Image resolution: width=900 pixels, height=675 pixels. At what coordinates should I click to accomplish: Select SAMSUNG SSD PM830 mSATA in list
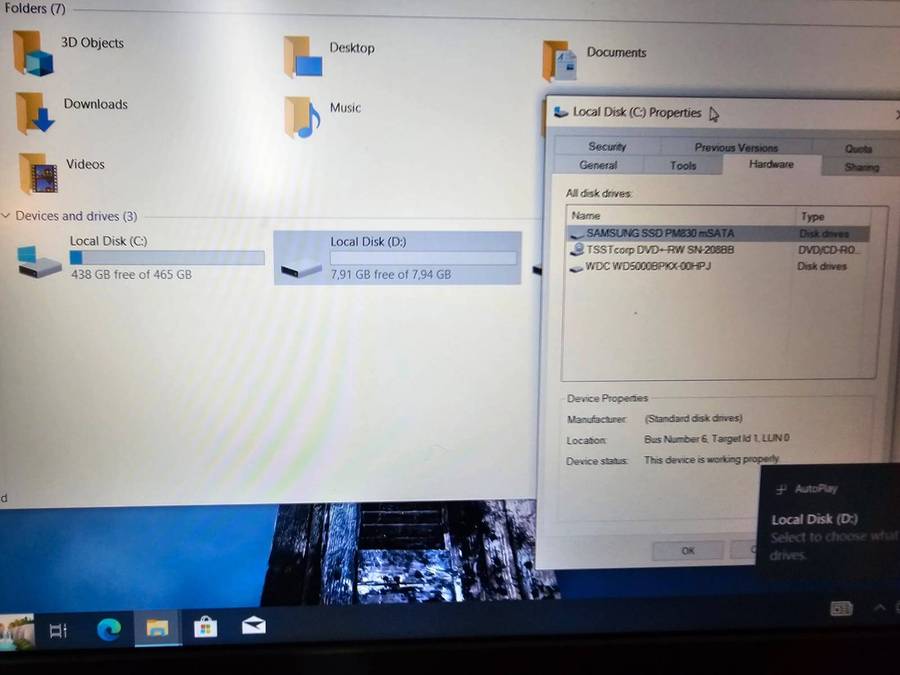click(660, 233)
